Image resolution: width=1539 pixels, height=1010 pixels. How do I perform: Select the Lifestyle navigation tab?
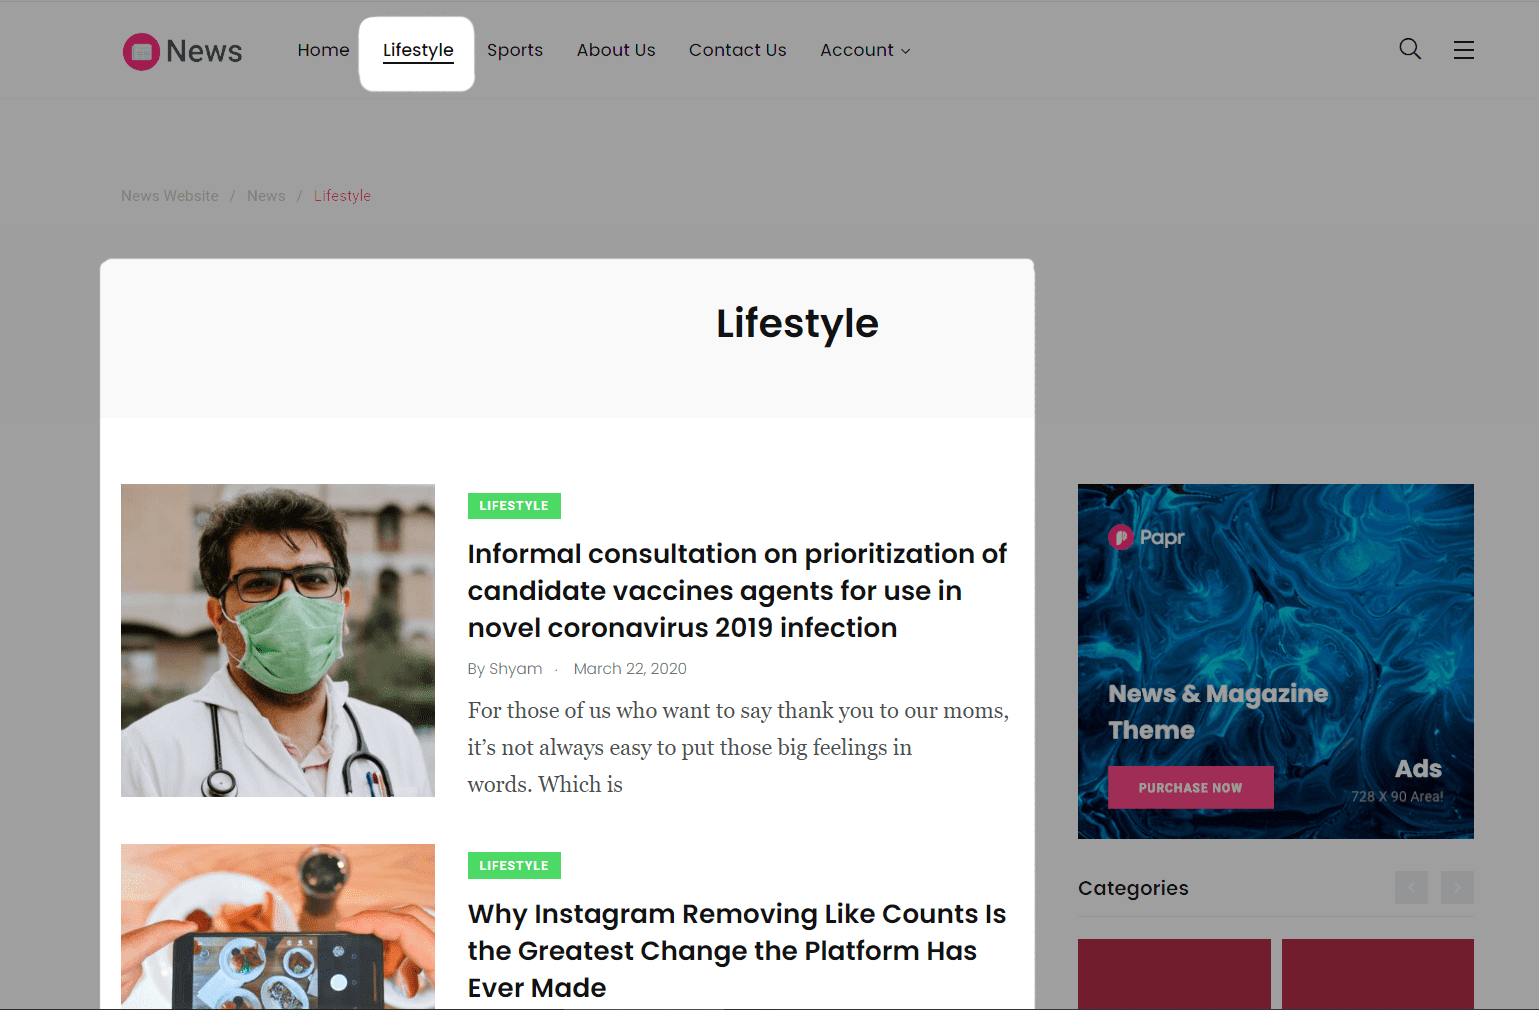tap(418, 51)
